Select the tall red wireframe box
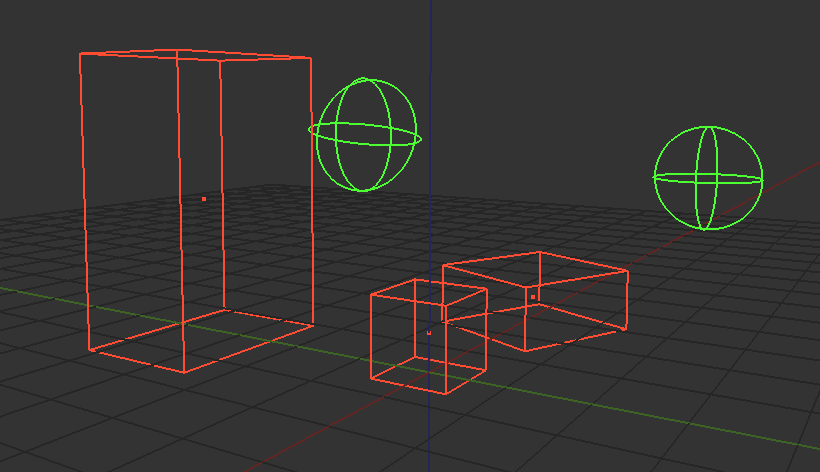The image size is (820, 472). point(196,211)
